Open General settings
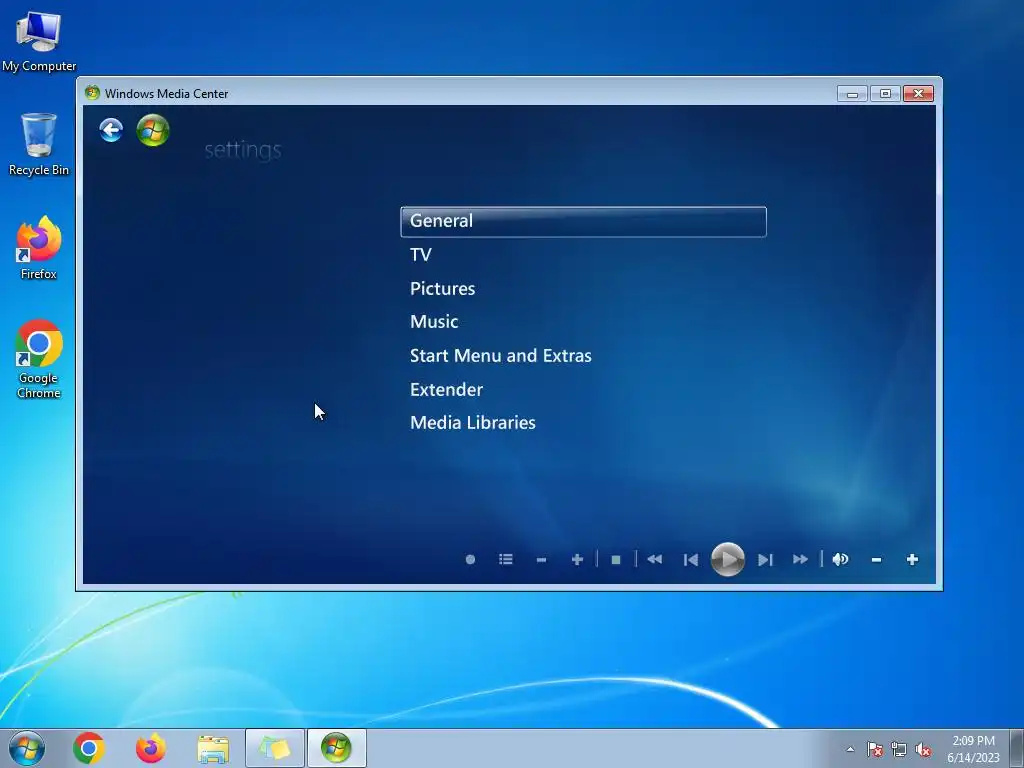Image resolution: width=1024 pixels, height=768 pixels. (583, 221)
